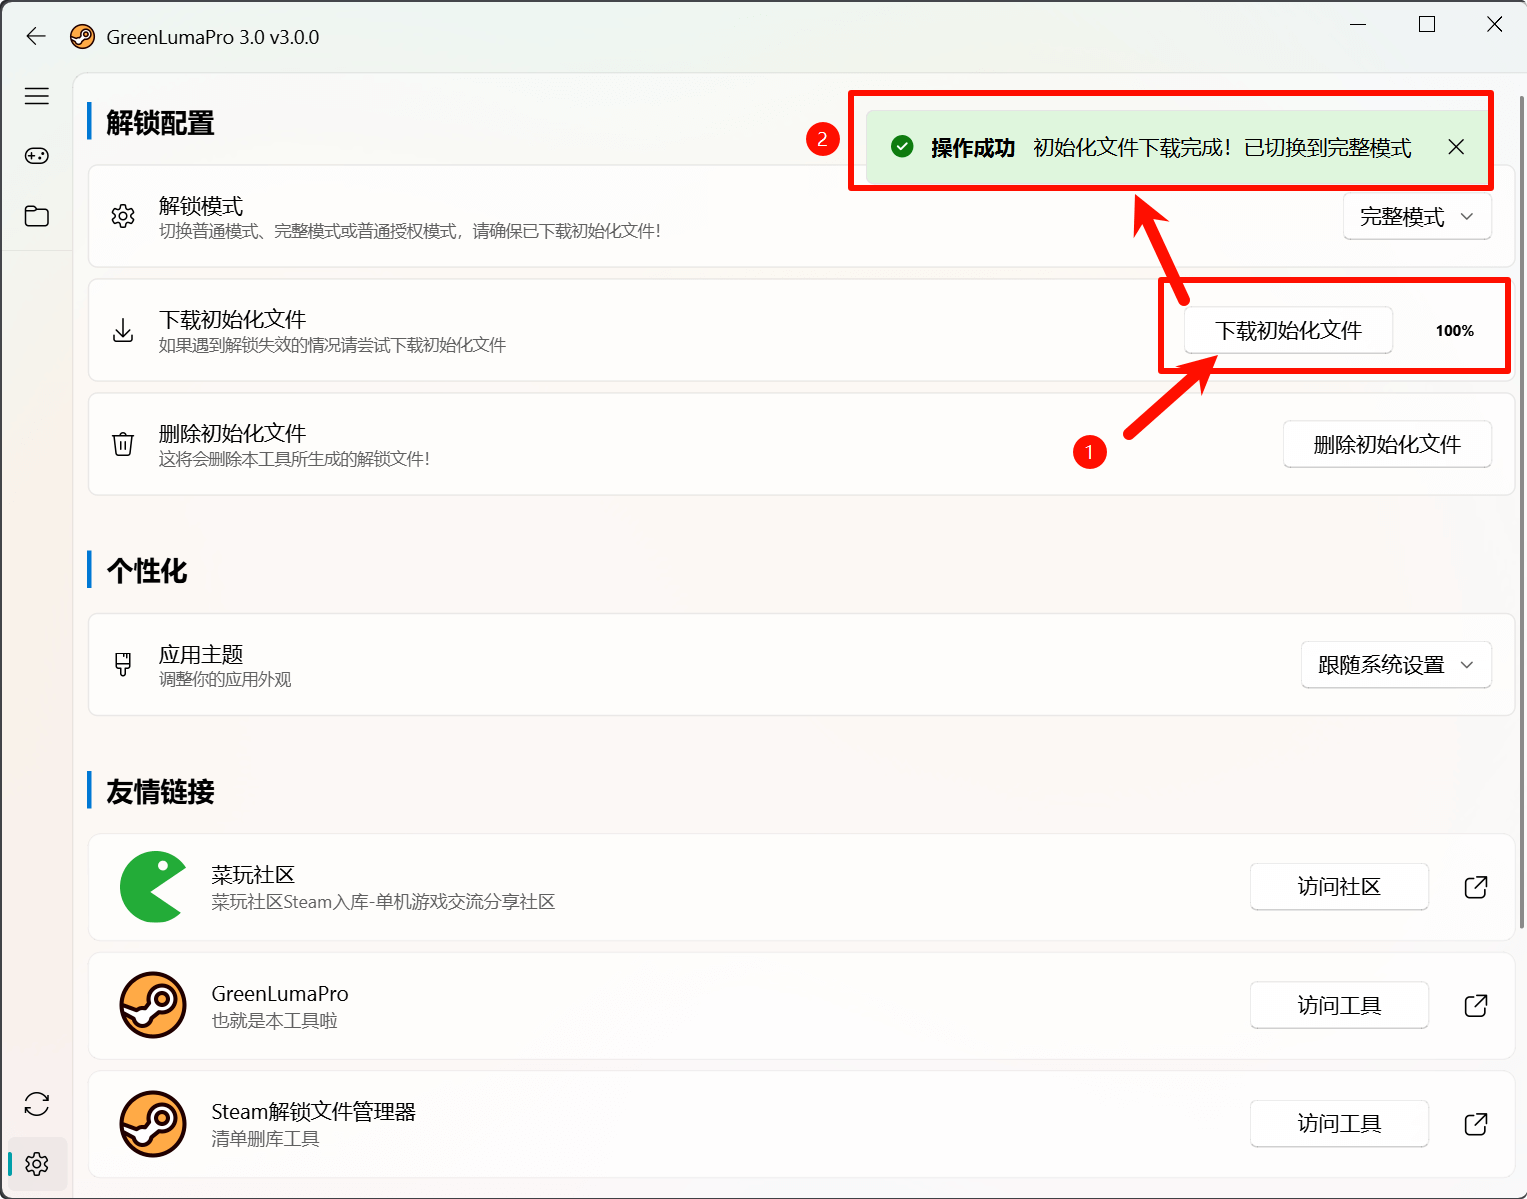
Task: Click the 100% download progress indicator
Action: pos(1454,331)
